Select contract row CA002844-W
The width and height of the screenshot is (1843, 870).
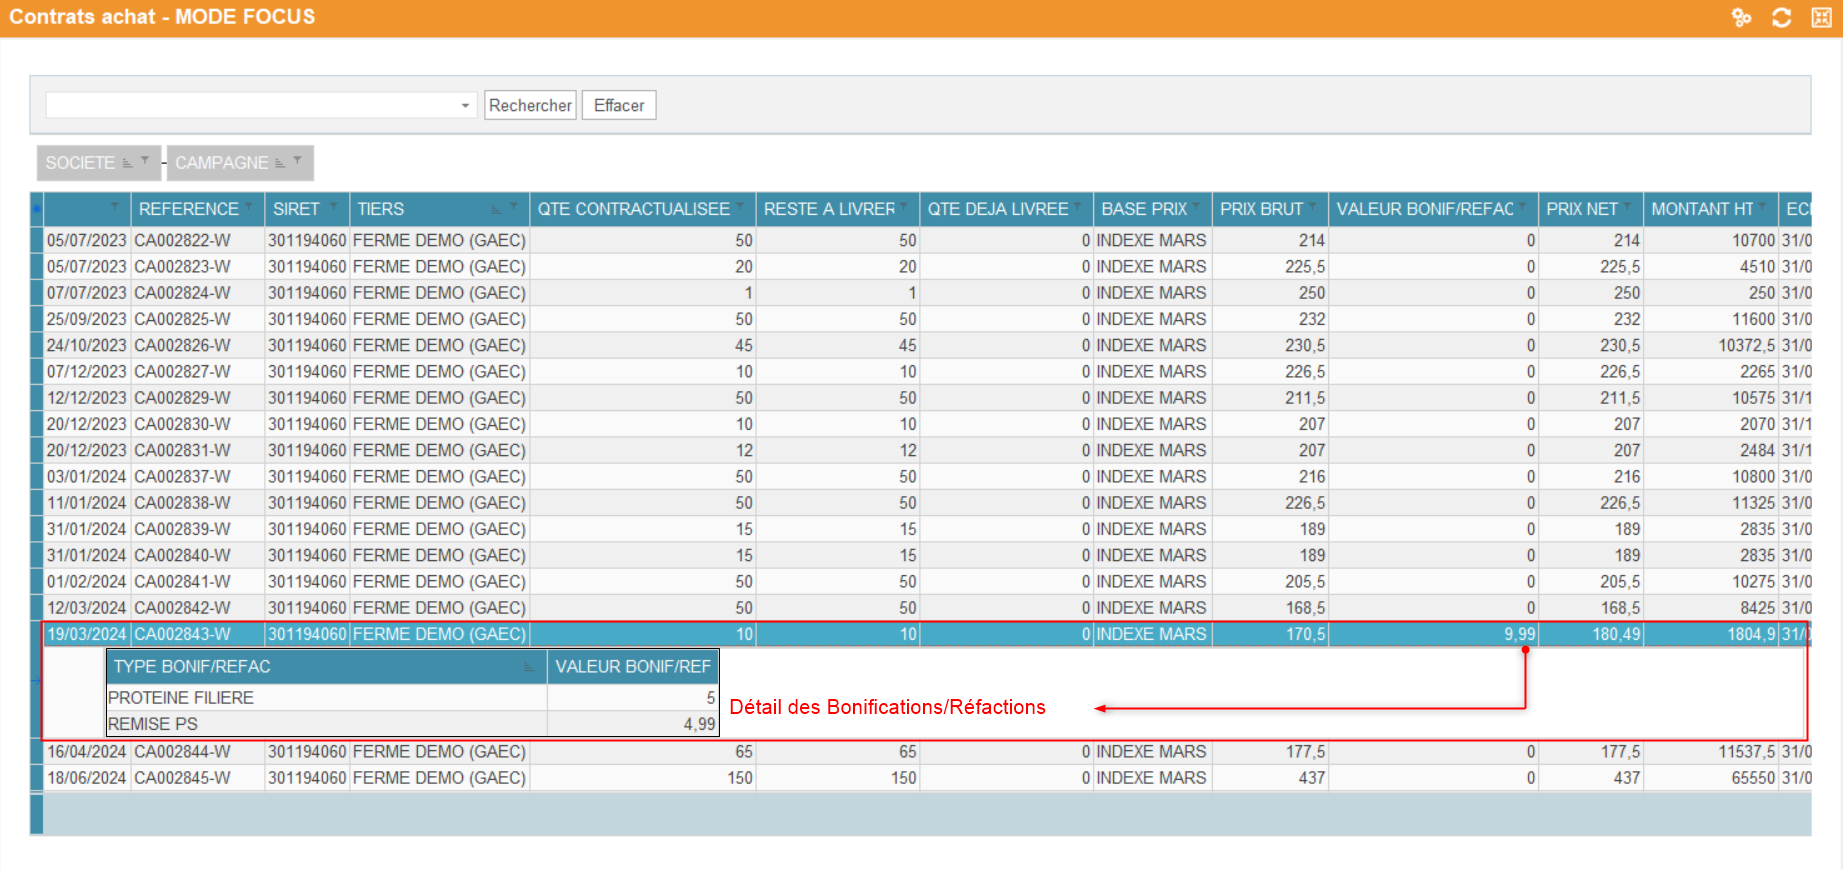pos(182,752)
